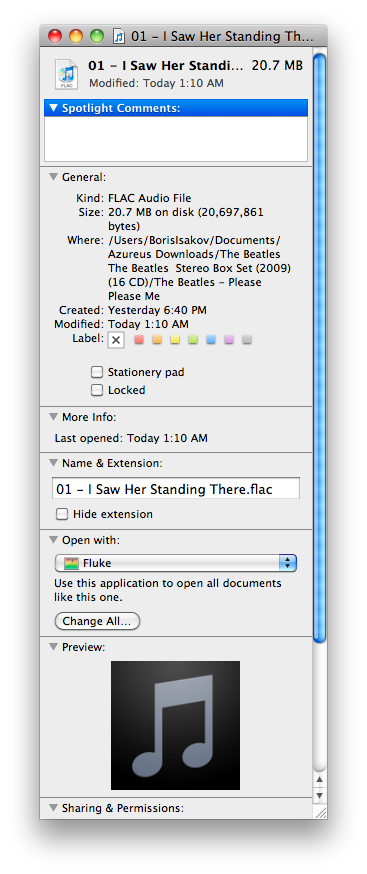Collapse the More Info section

(54, 417)
